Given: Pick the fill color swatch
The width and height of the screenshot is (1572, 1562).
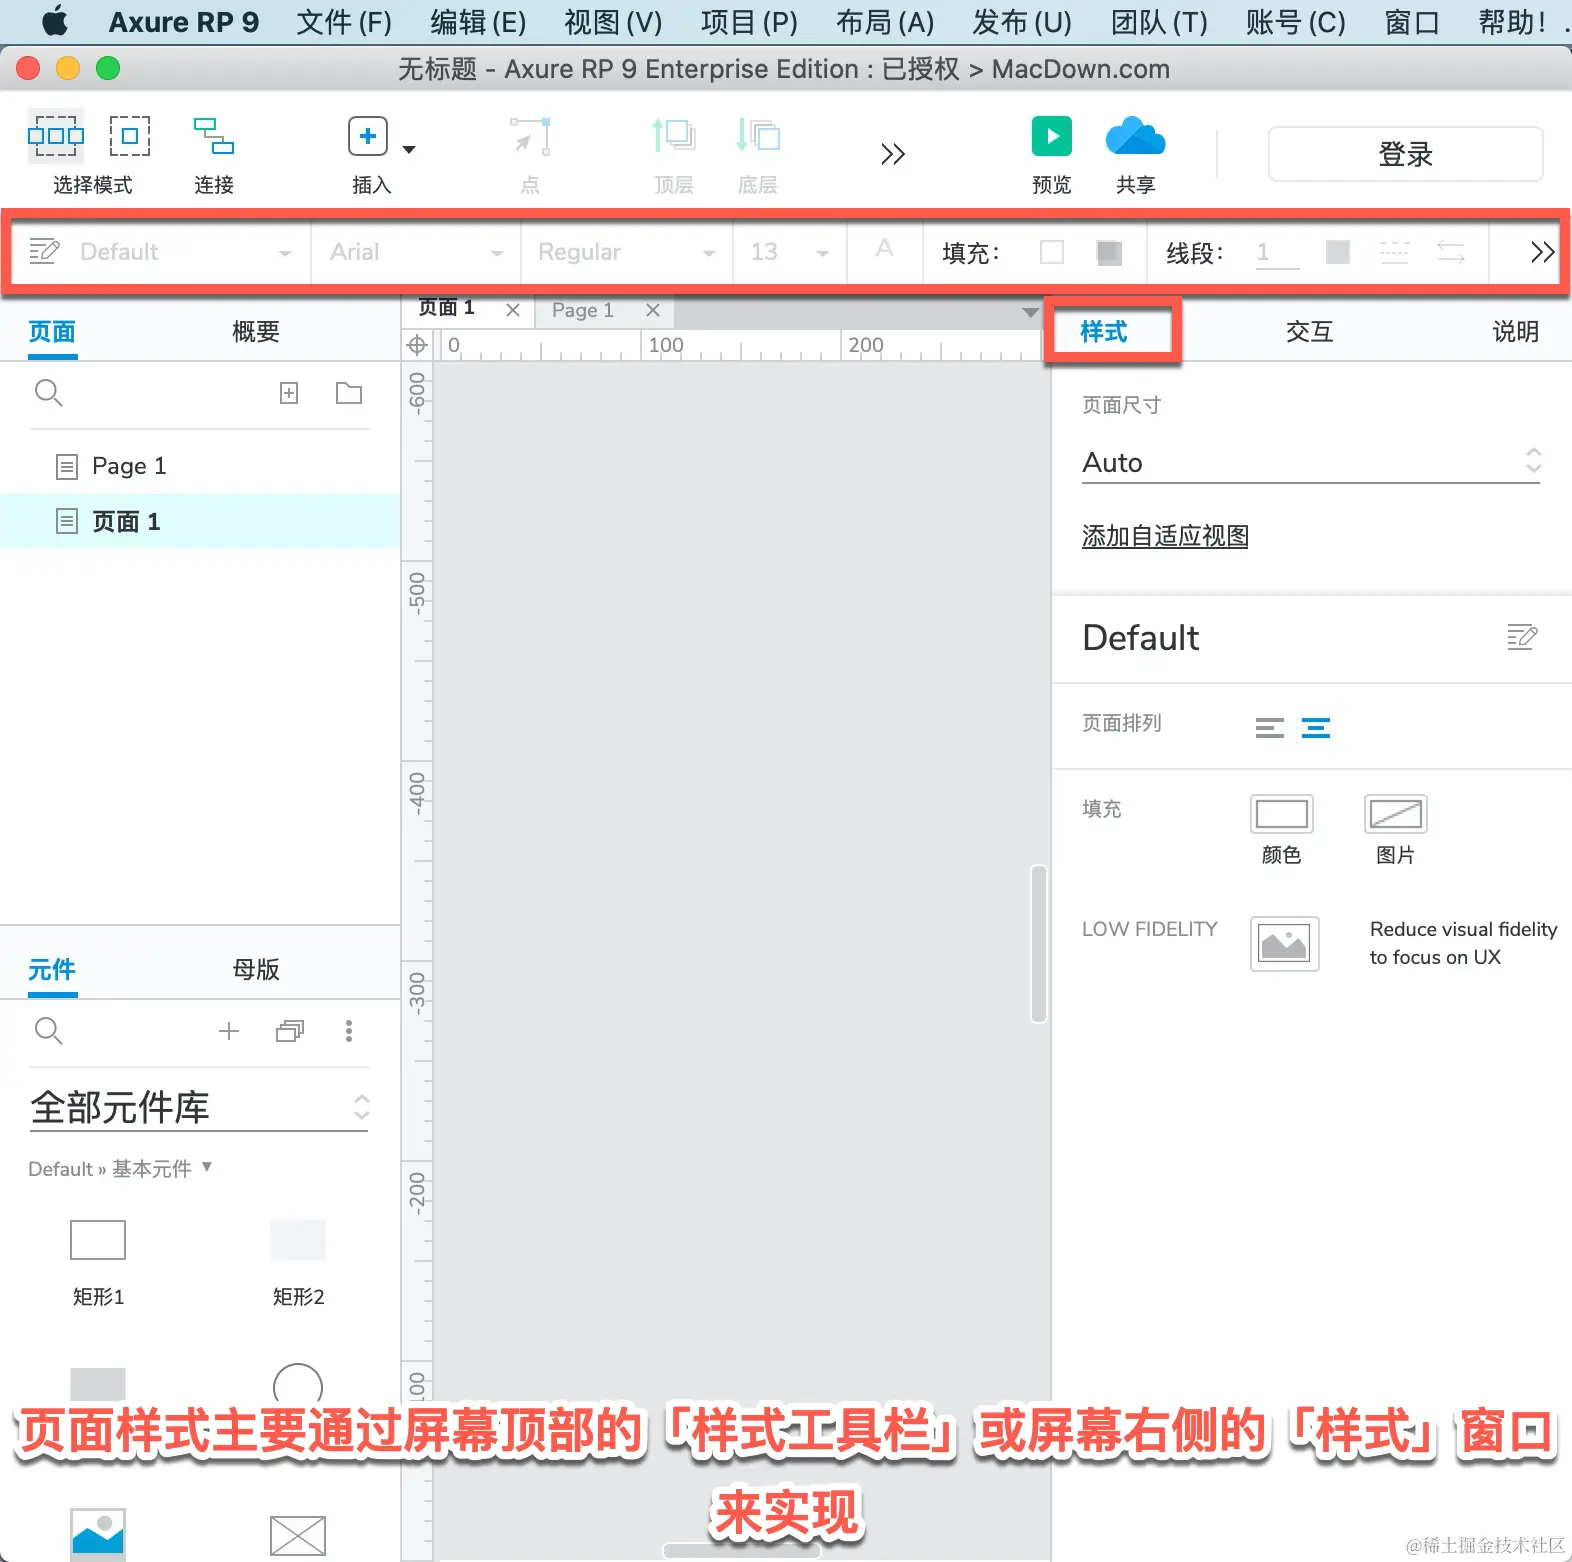Looking at the screenshot, I should pos(1052,252).
